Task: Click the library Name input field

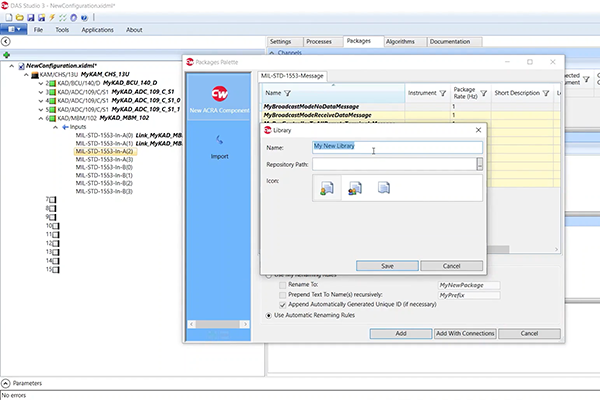Action: tap(397, 147)
